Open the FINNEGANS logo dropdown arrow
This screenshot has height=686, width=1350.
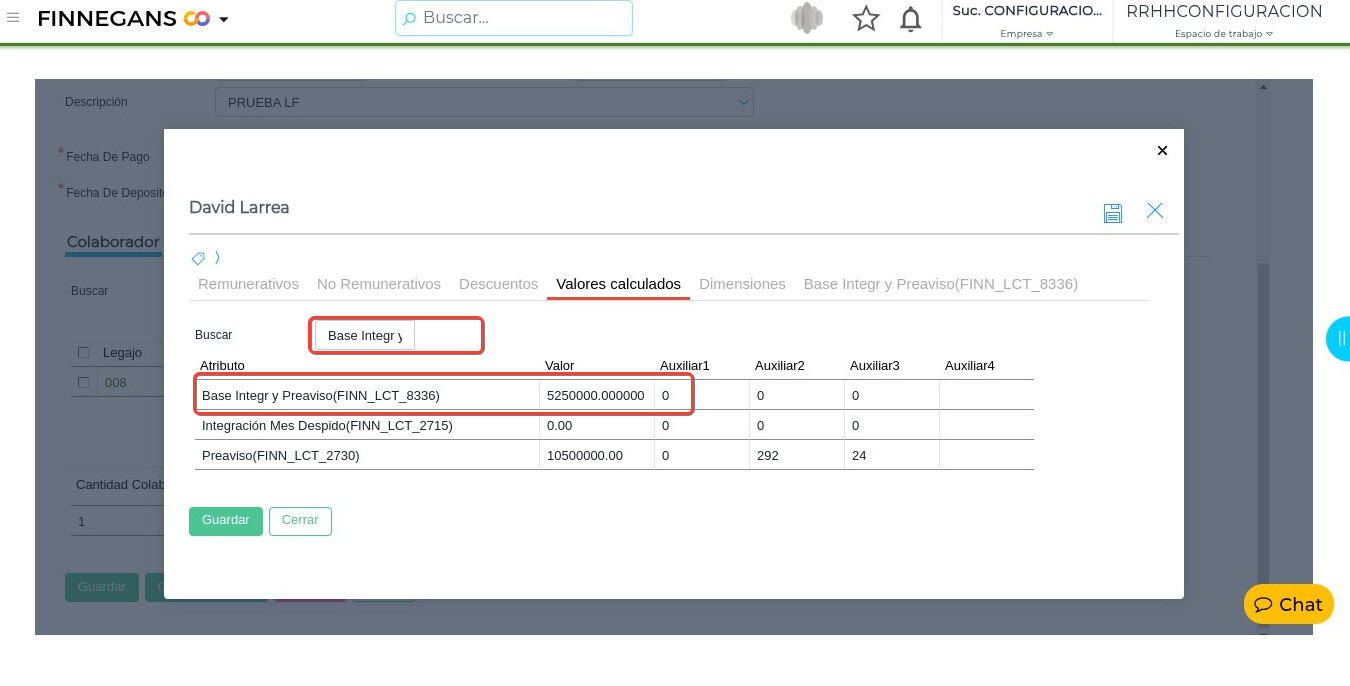click(x=224, y=20)
